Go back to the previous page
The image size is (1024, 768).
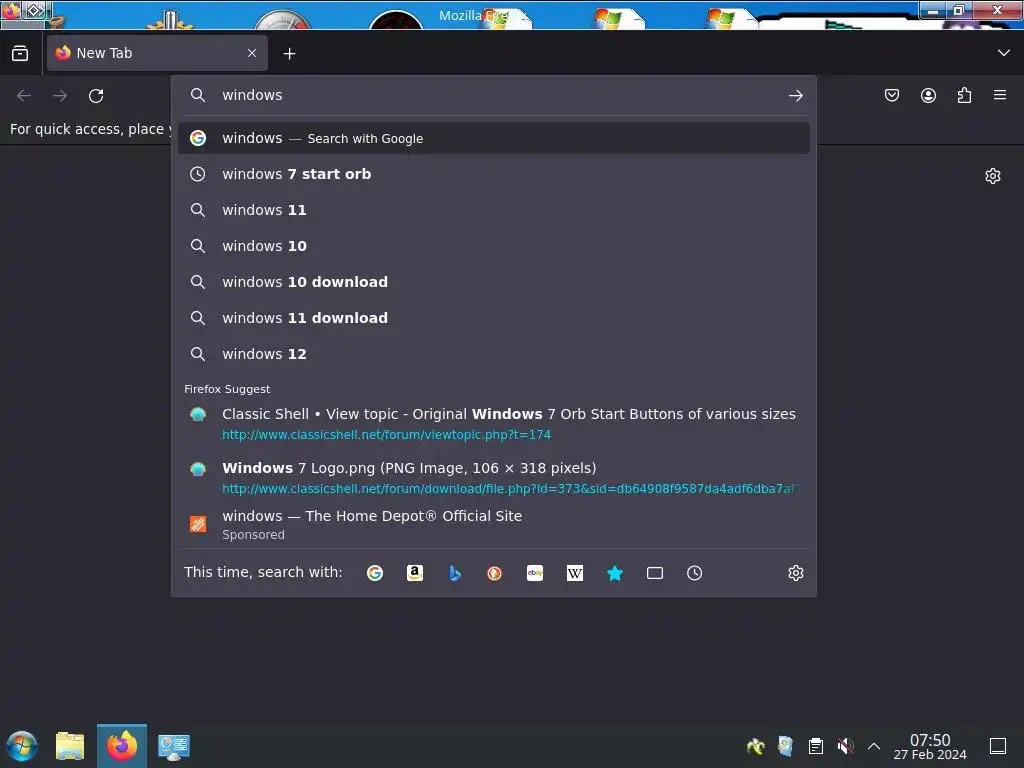point(24,96)
